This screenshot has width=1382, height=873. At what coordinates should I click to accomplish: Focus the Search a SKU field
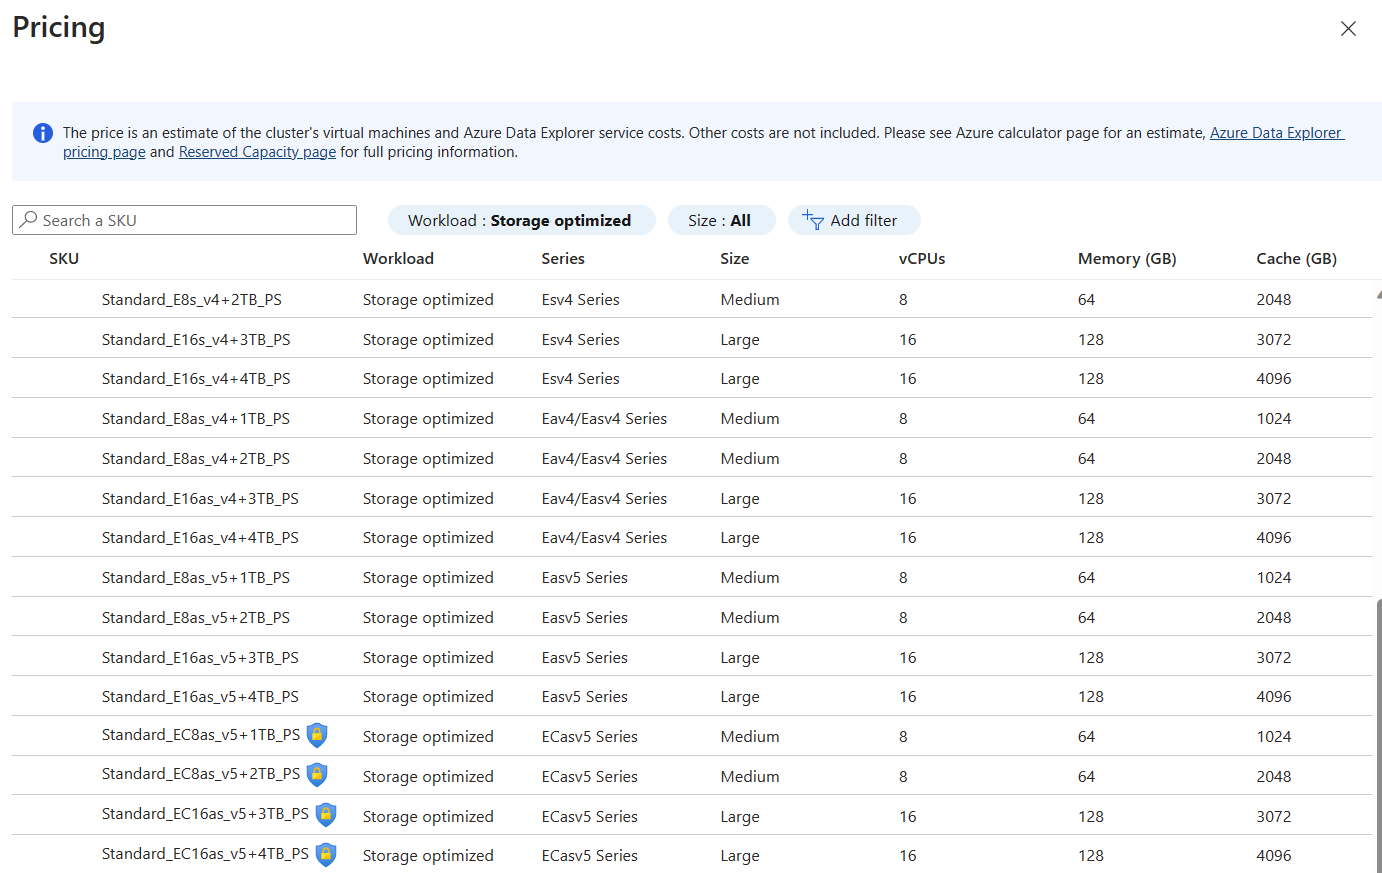[184, 220]
